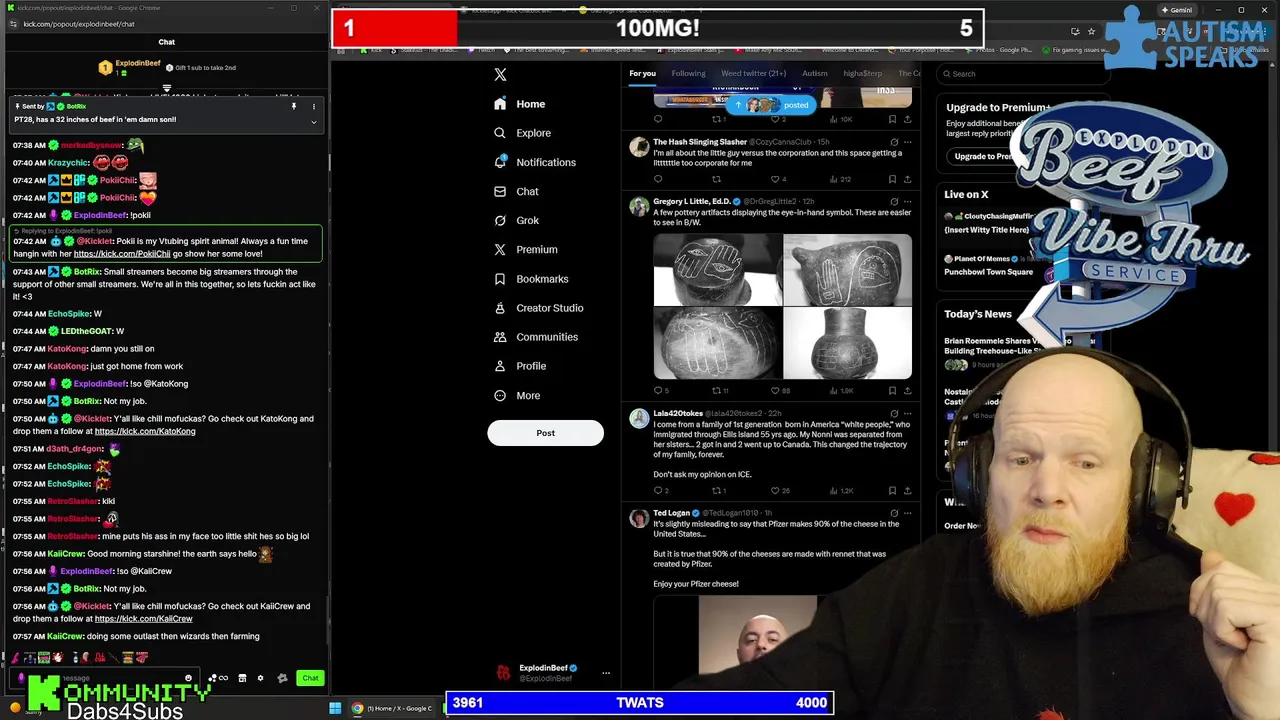The height and width of the screenshot is (720, 1280).
Task: Expand pinned BotRix message chevron
Action: tap(313, 122)
